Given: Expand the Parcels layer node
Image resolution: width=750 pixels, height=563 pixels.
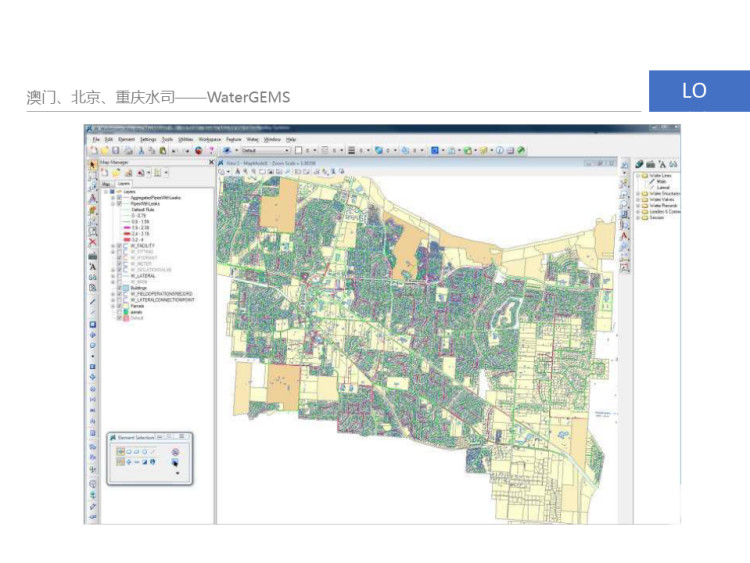Looking at the screenshot, I should point(113,306).
